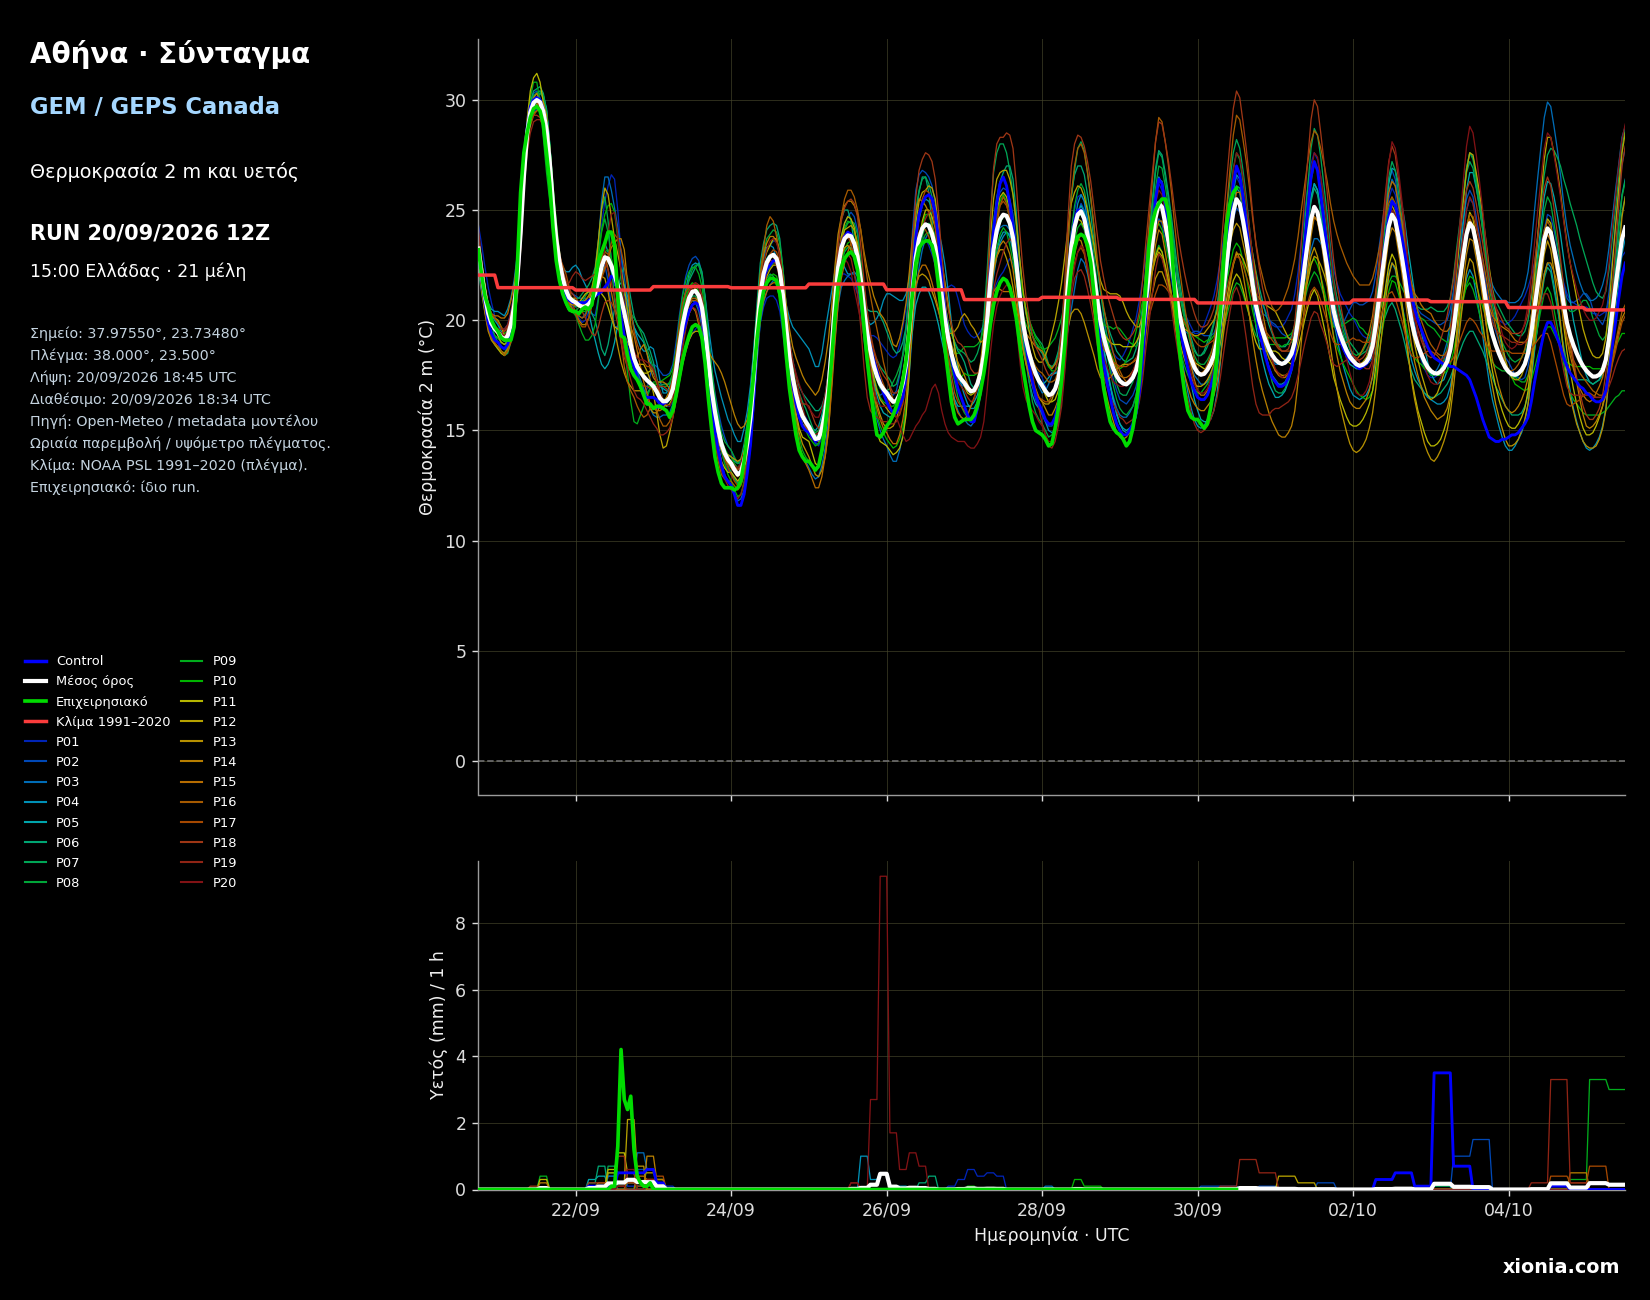Click the 22/09 date tick label

coord(575,1210)
